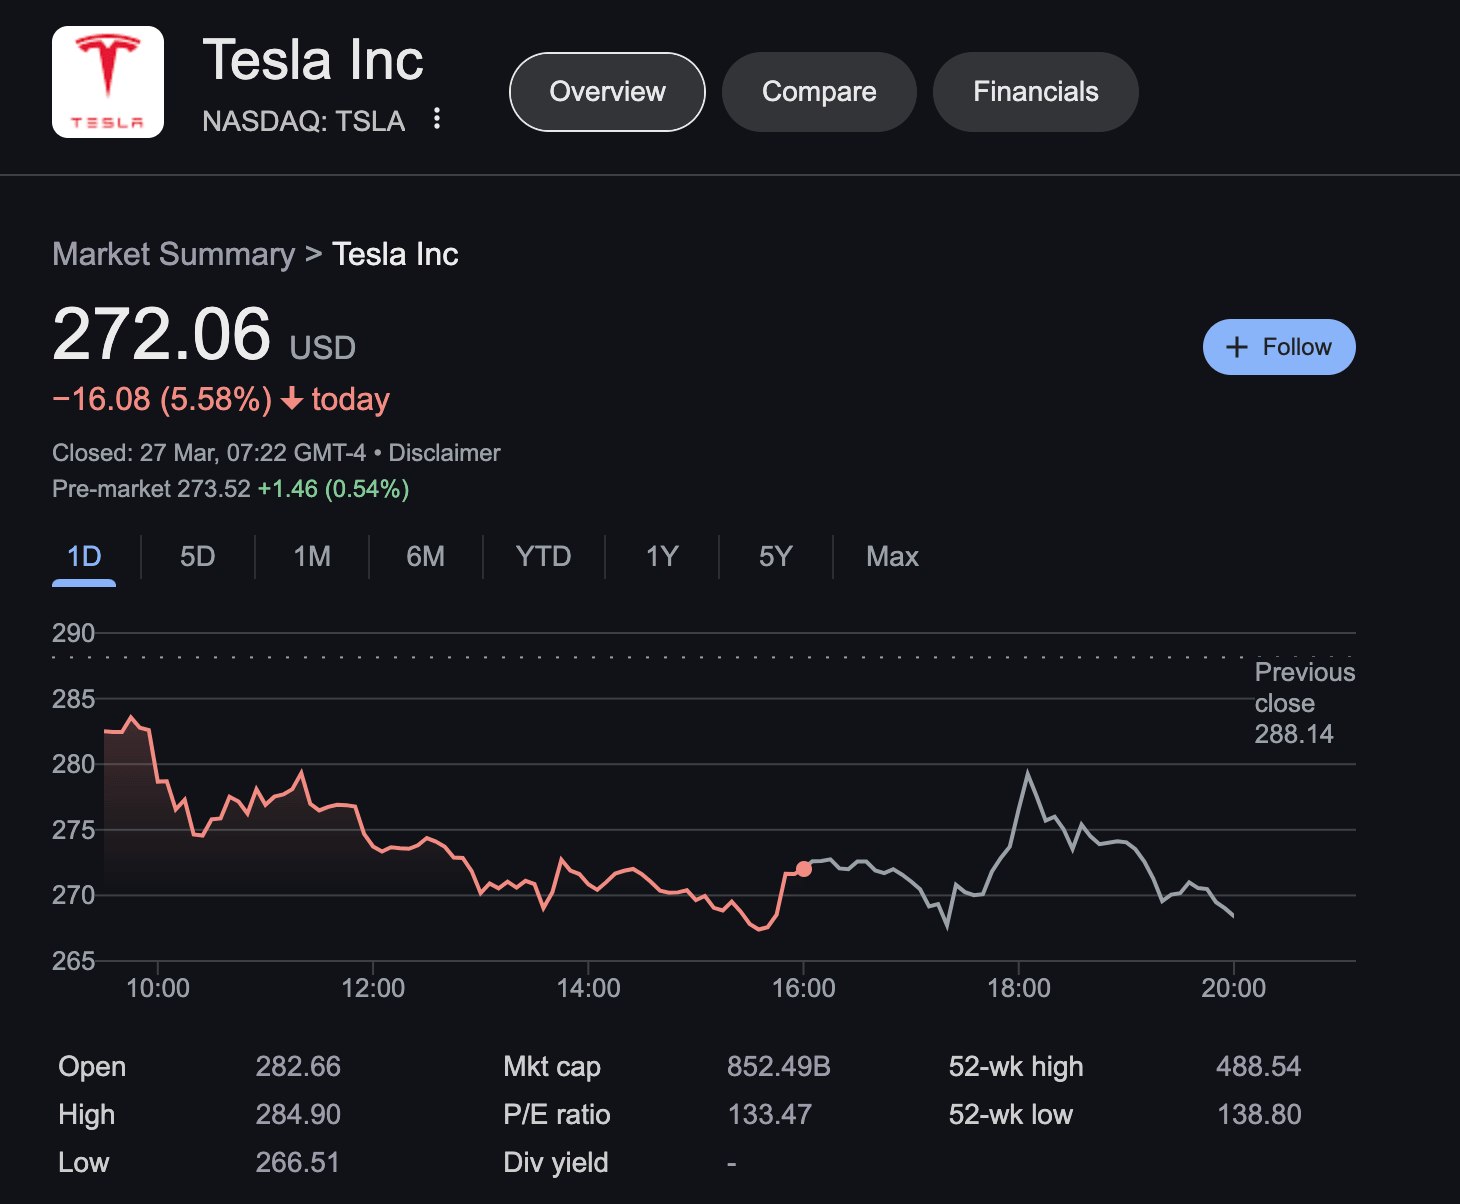This screenshot has width=1460, height=1204.
Task: Click the Tesla logo icon
Action: 107,81
